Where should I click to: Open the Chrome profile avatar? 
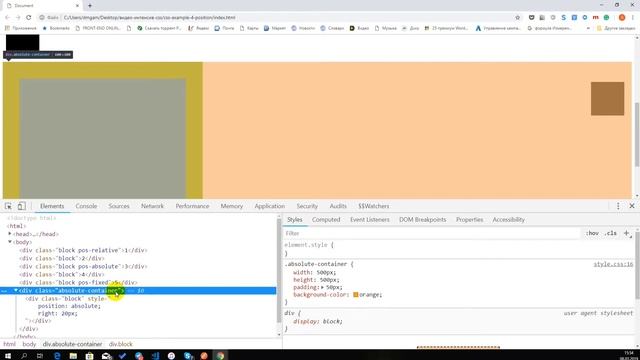622,18
